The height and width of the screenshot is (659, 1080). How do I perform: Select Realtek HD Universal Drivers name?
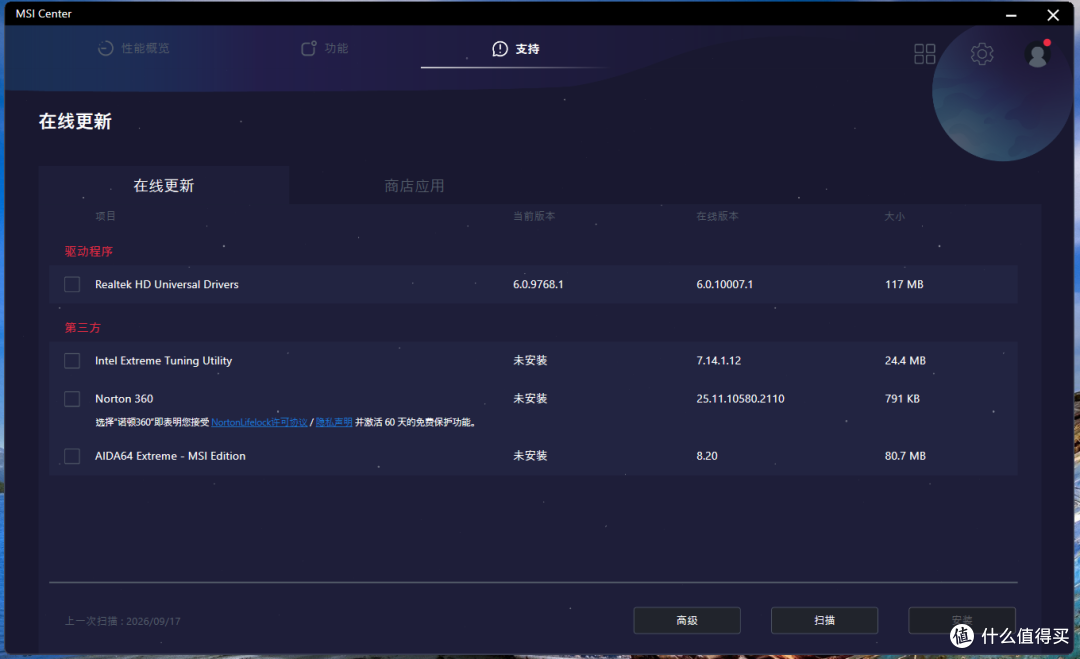tap(167, 284)
